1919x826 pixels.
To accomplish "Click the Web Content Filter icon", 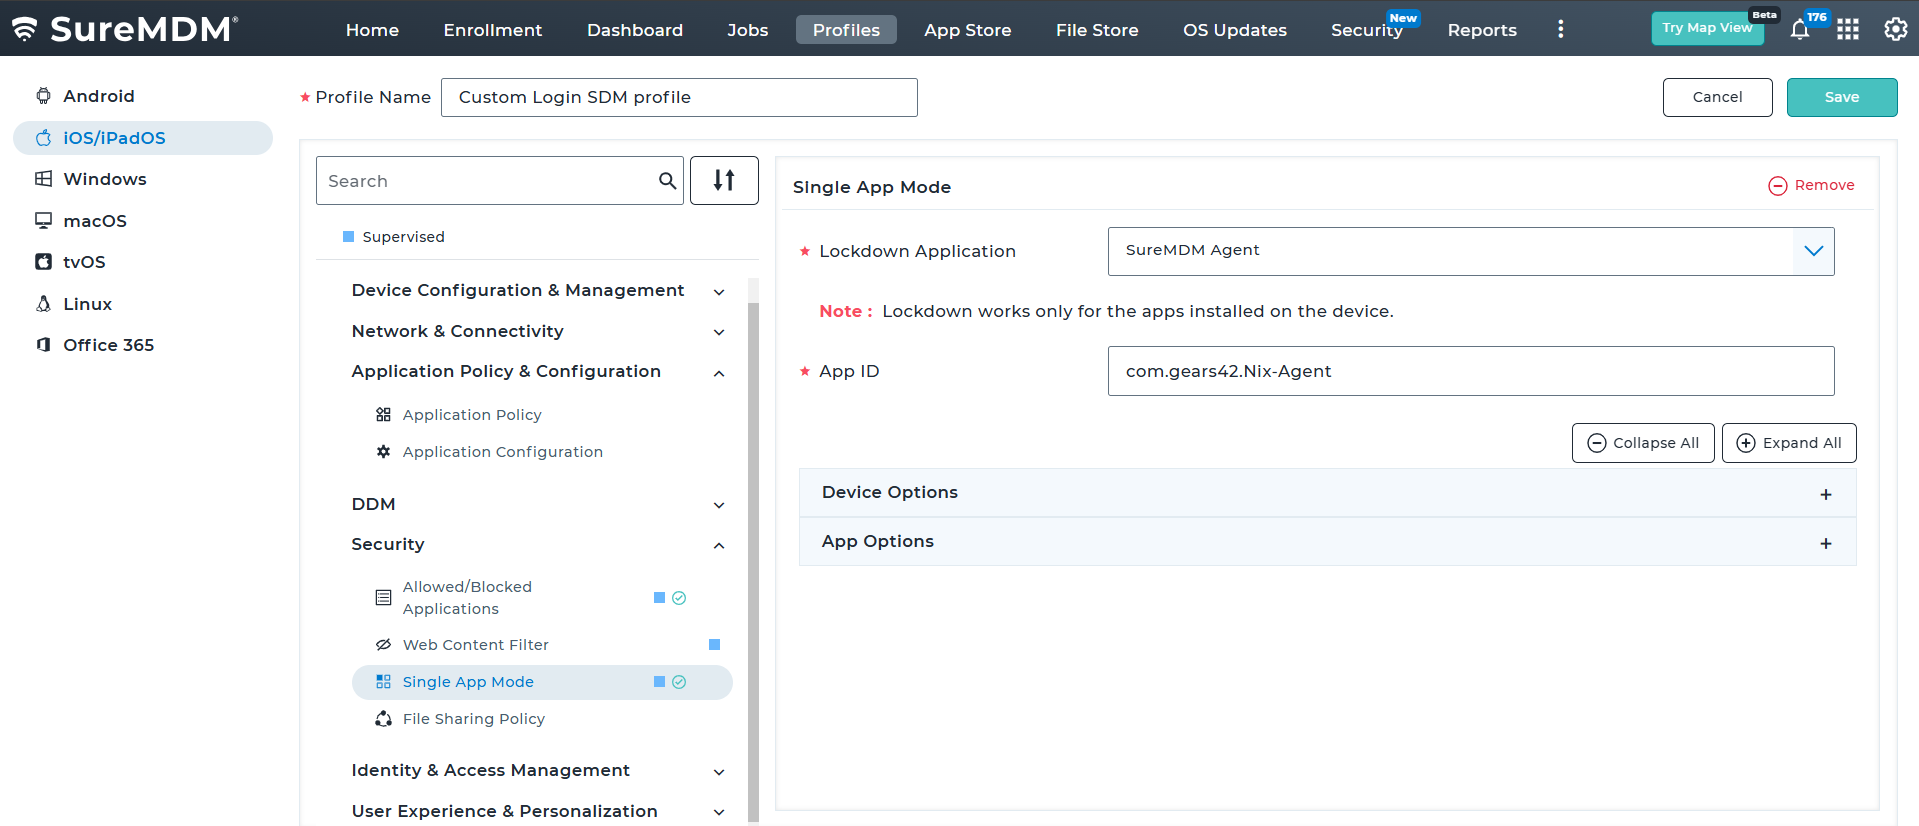I will click(x=383, y=645).
